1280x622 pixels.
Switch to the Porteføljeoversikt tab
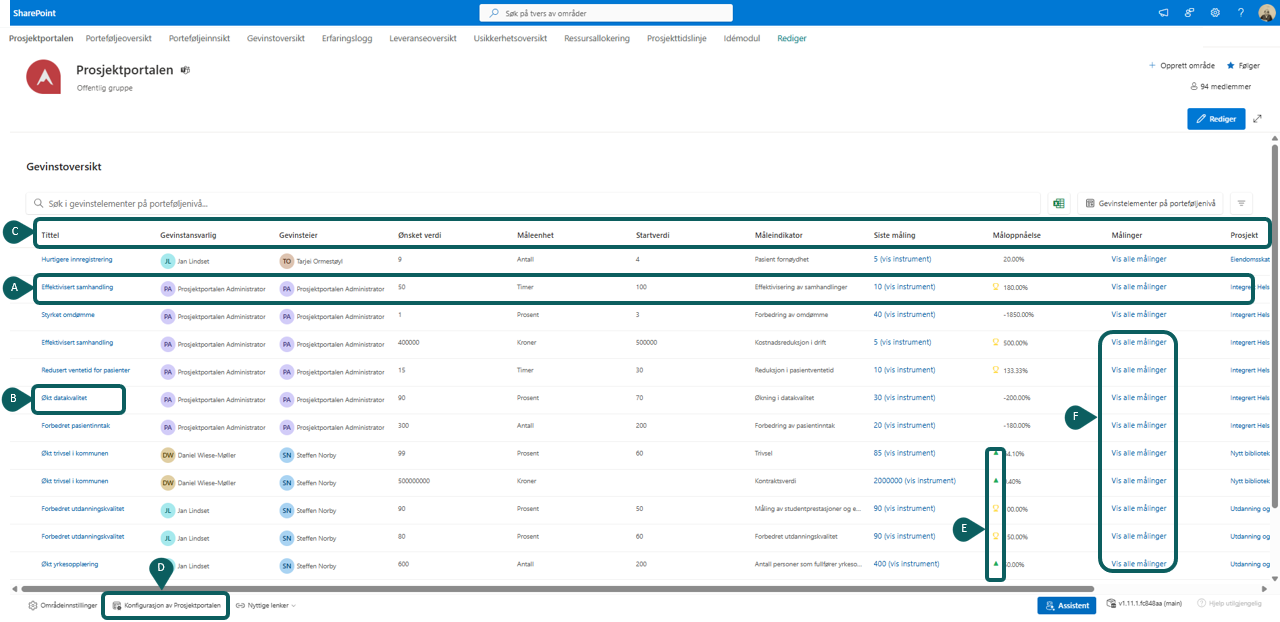pos(118,38)
